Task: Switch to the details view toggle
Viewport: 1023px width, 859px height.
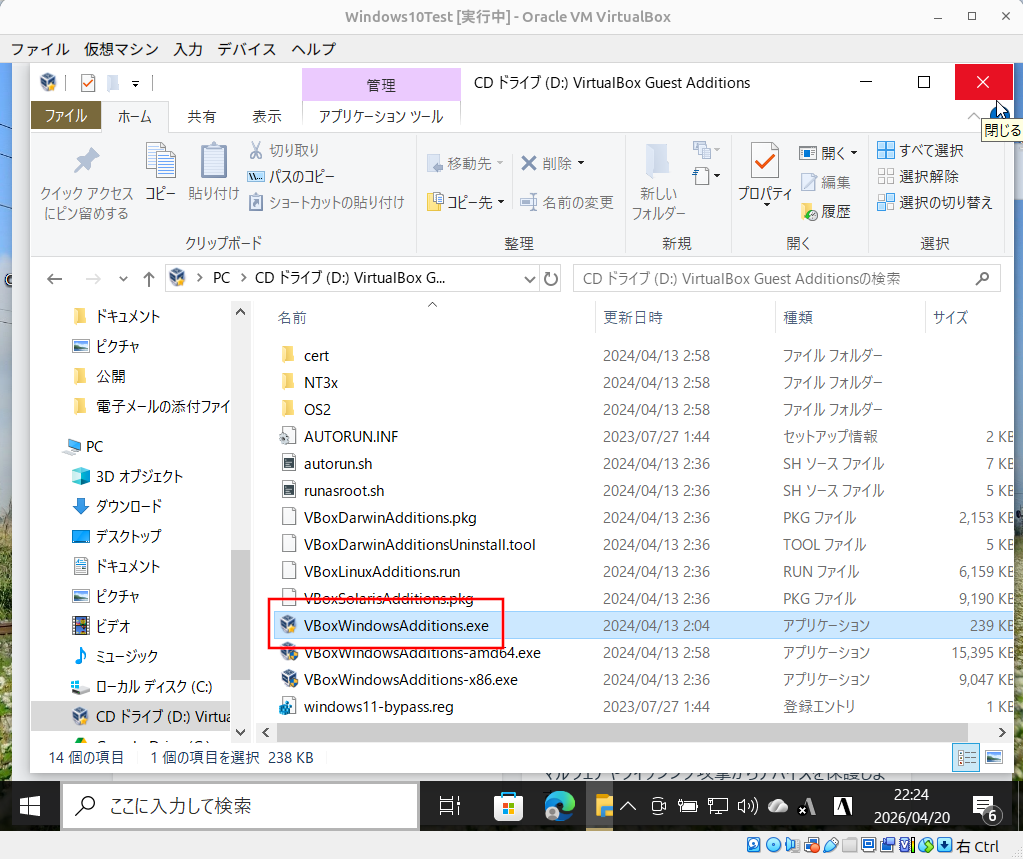Action: (x=966, y=757)
